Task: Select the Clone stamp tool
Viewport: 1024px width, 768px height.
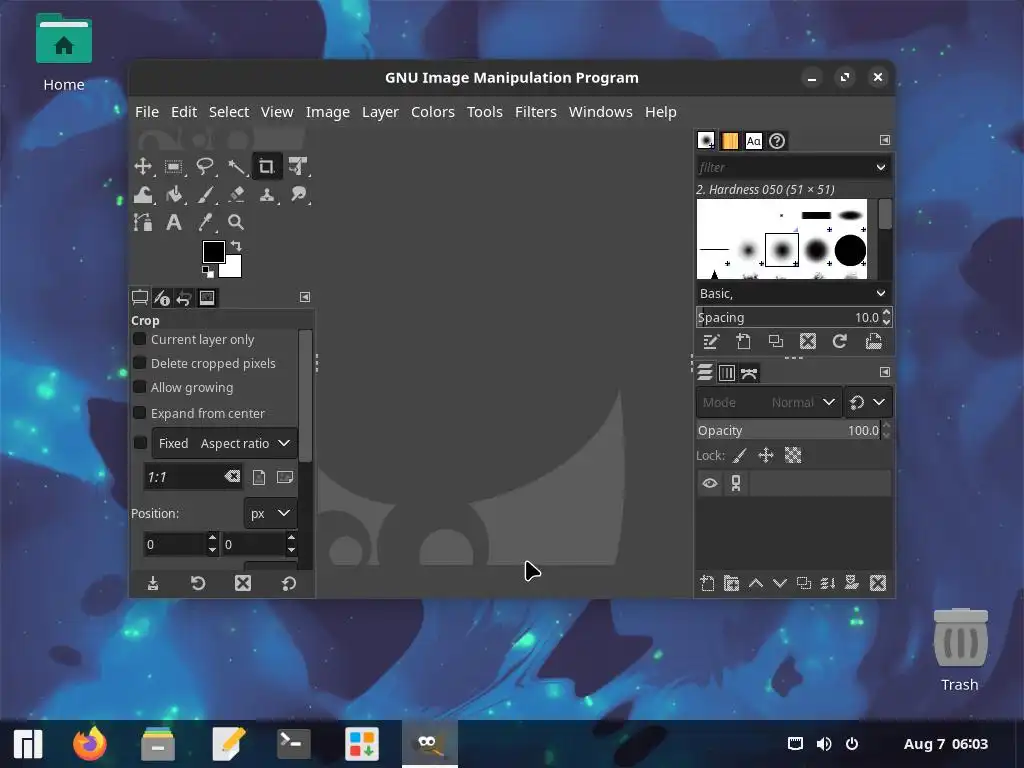Action: (x=266, y=195)
